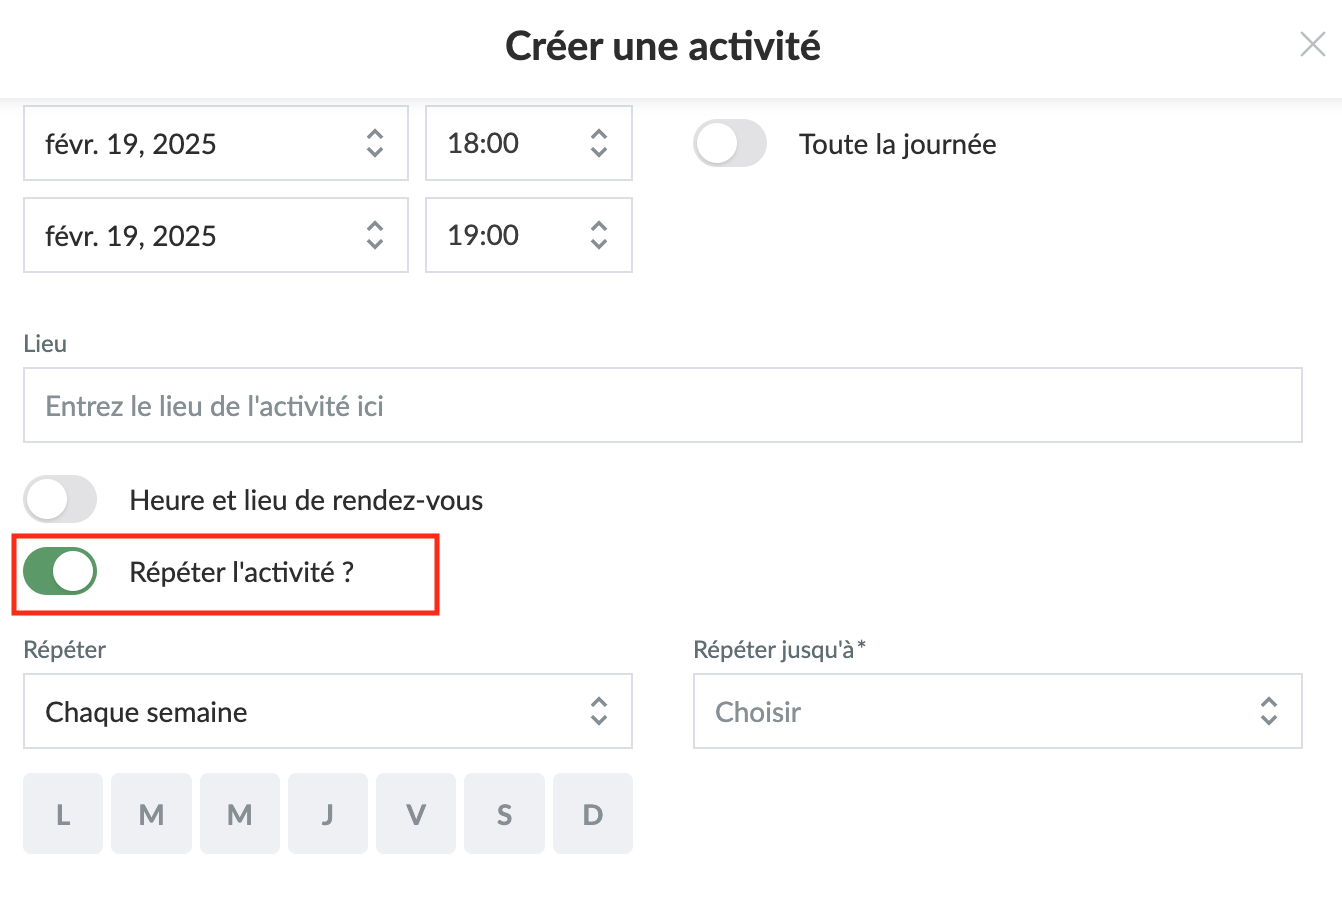Disable the Répéter l'activité switch
The image size is (1342, 906).
tap(60, 572)
